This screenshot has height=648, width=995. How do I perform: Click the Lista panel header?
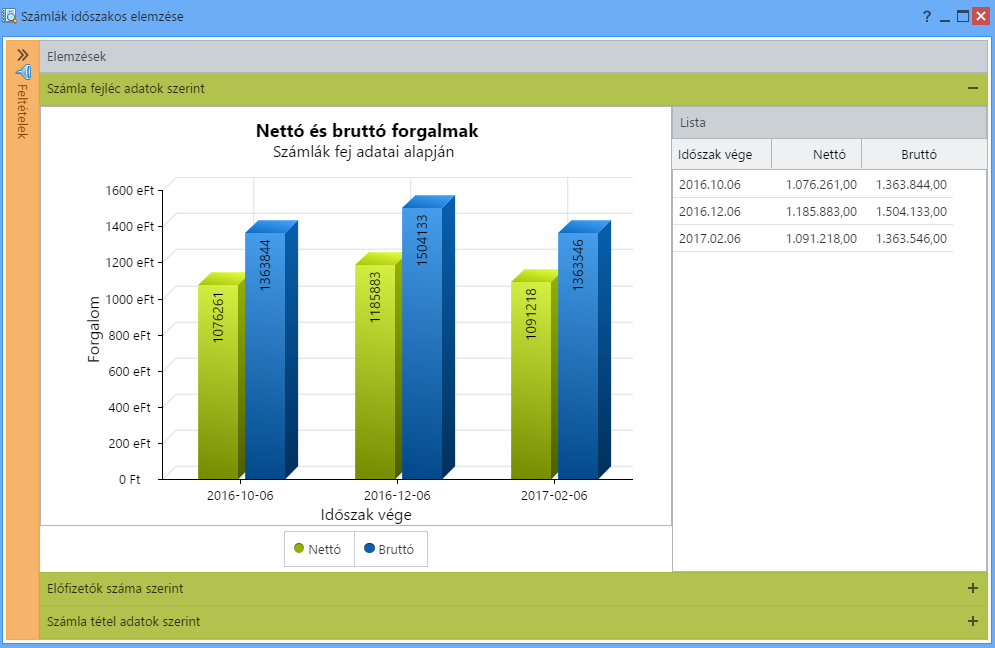pyautogui.click(x=829, y=122)
